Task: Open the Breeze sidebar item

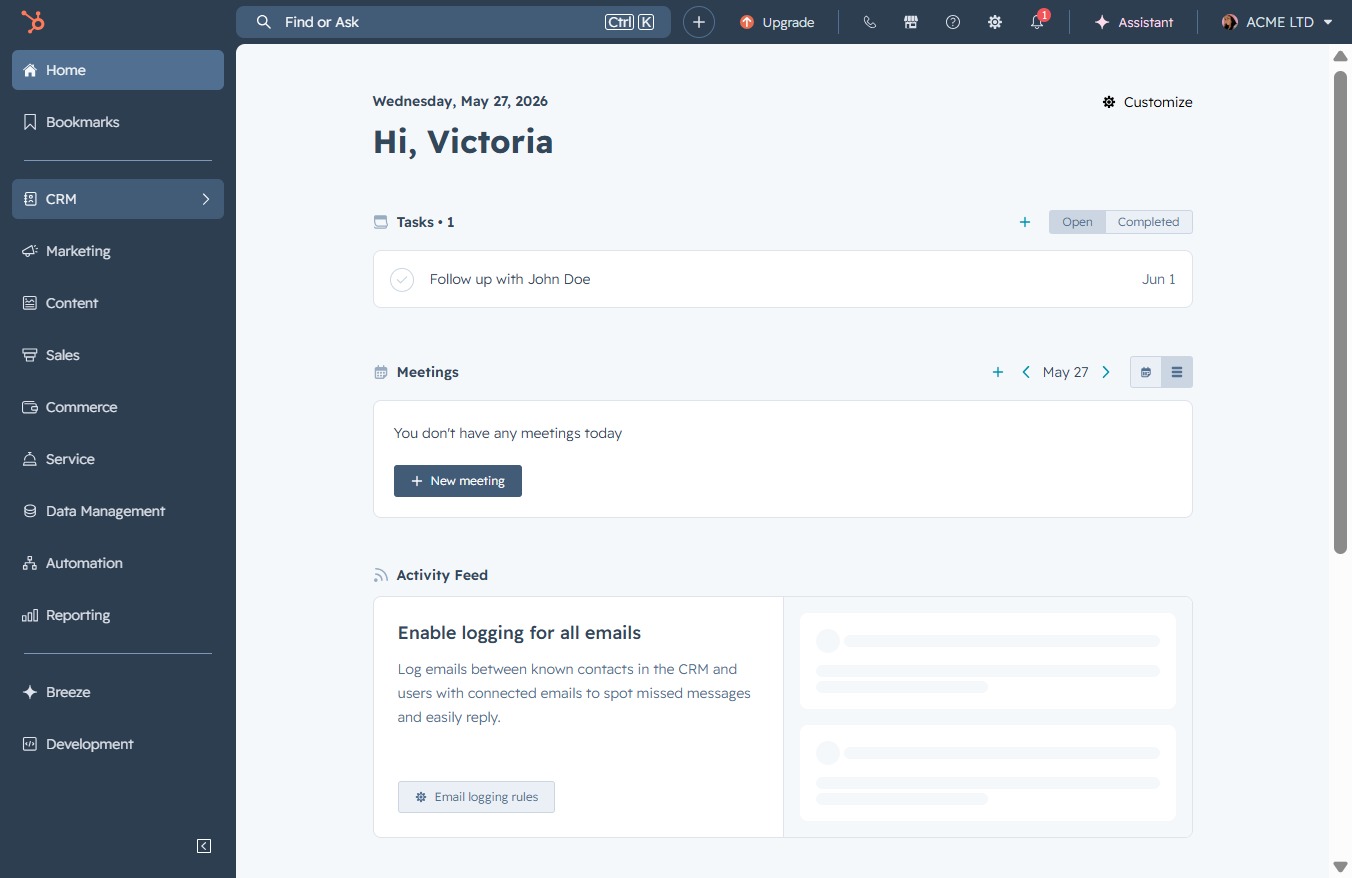Action: click(118, 692)
